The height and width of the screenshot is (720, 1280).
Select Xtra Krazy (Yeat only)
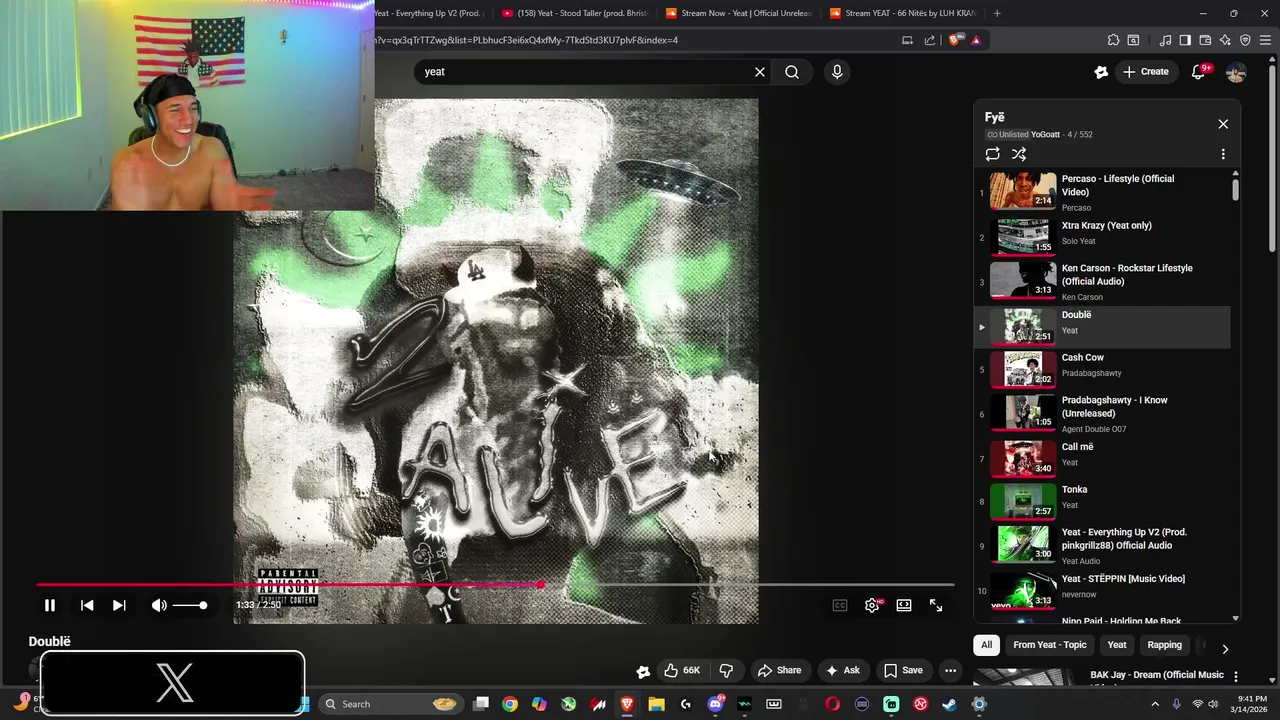[1102, 236]
